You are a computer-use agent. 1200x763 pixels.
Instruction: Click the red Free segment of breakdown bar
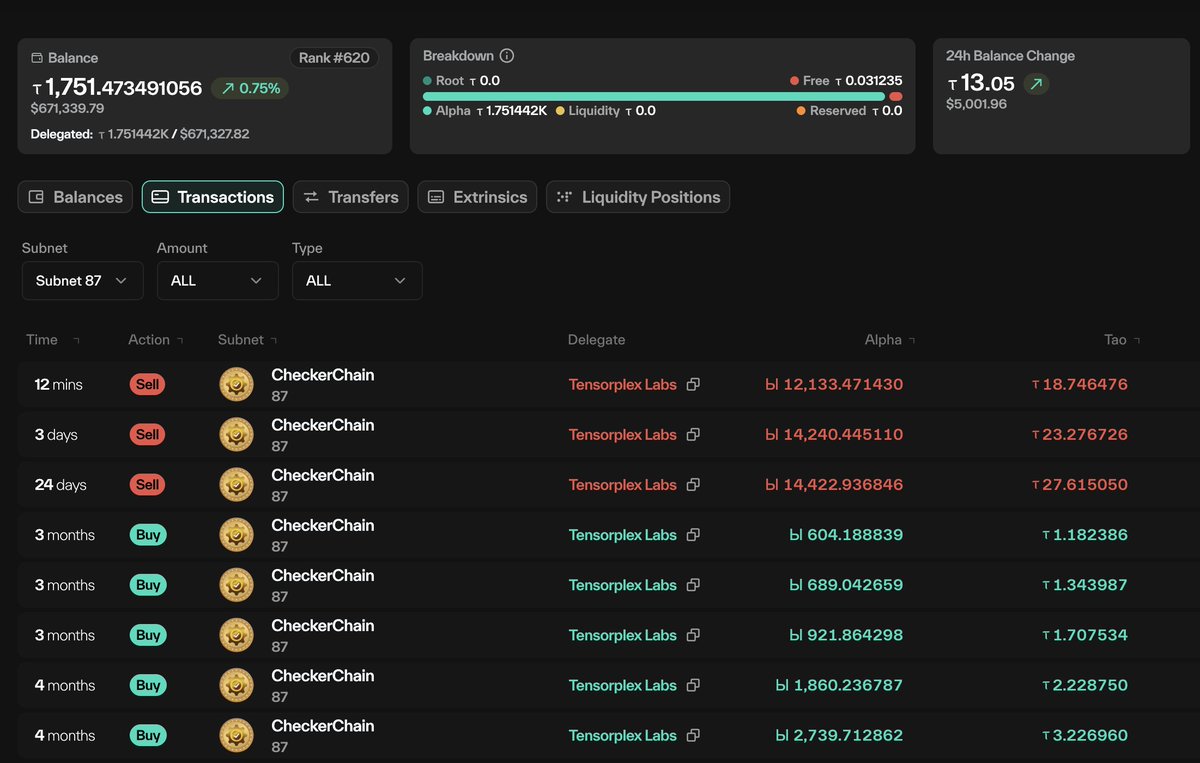coord(896,96)
